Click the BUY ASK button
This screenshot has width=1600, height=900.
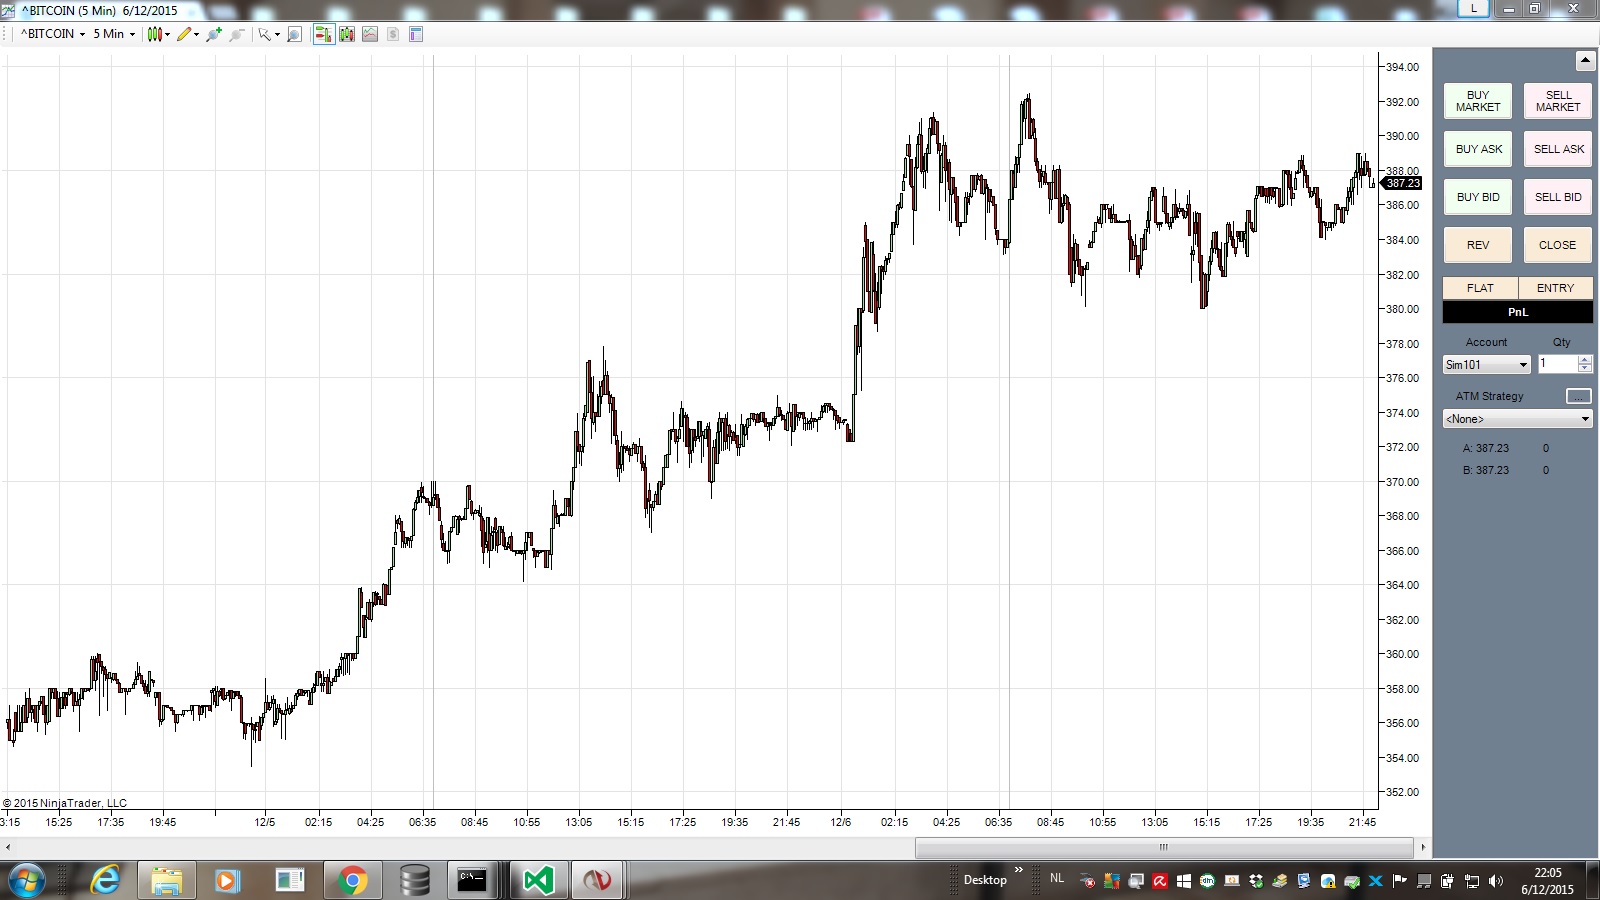[1478, 149]
